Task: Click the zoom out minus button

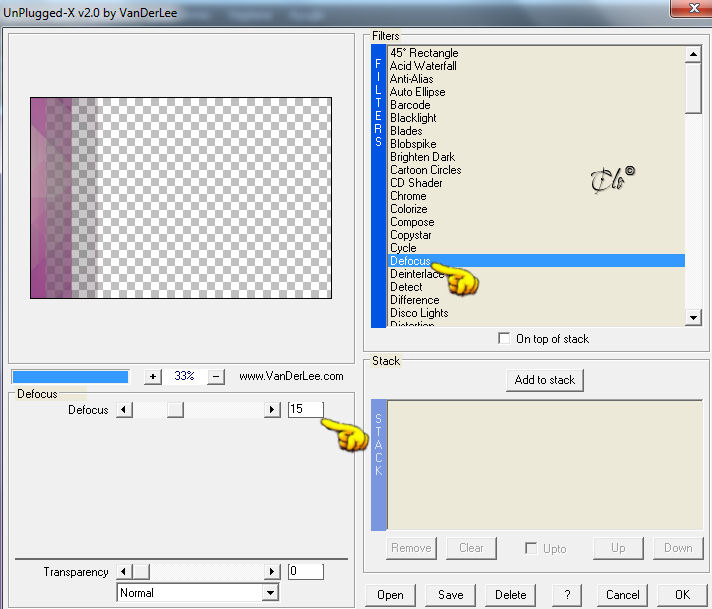Action: pyautogui.click(x=216, y=376)
